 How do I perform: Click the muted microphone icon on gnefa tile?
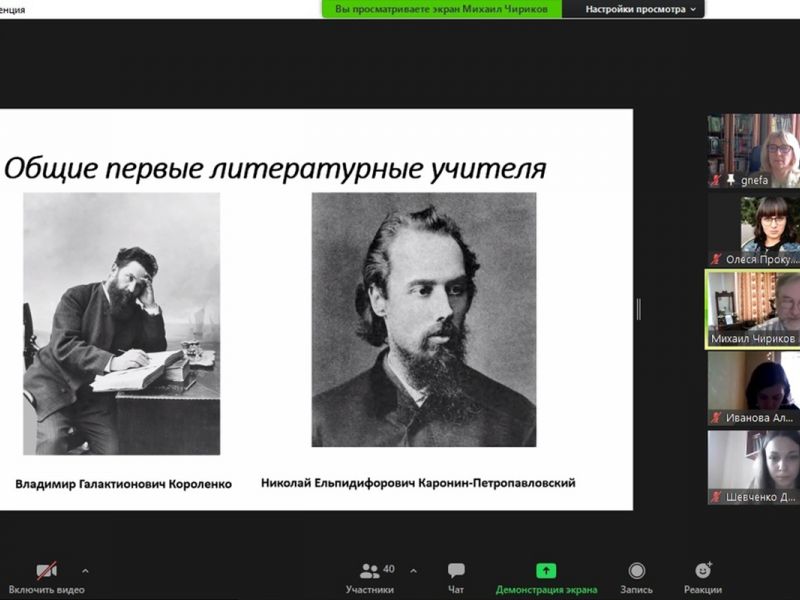716,181
